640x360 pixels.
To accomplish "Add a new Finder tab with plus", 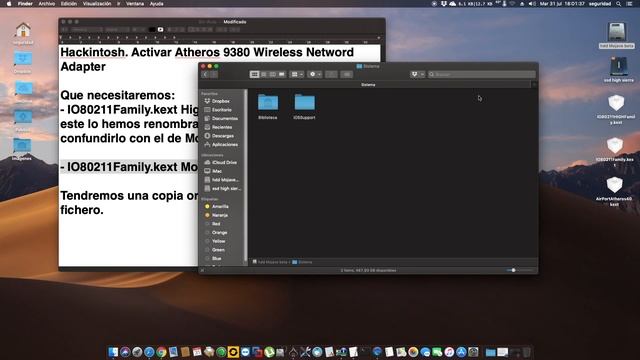I will click(x=534, y=84).
